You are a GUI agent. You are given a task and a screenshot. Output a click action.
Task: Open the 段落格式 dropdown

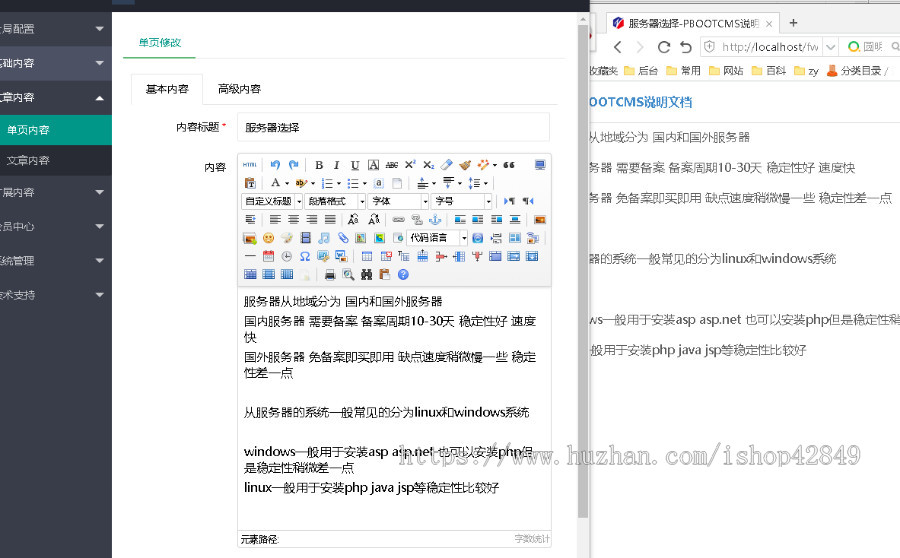pos(335,201)
